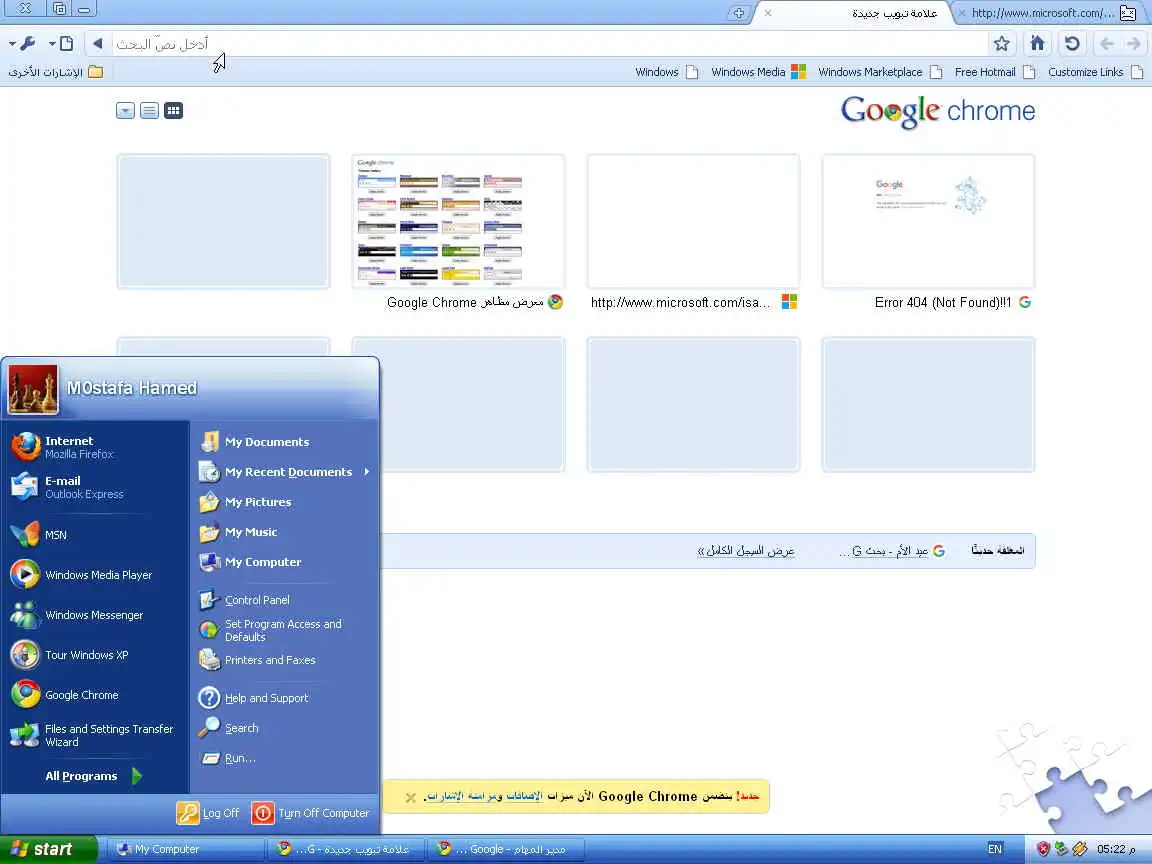
Task: Click the forward navigation arrow
Action: (x=1134, y=44)
